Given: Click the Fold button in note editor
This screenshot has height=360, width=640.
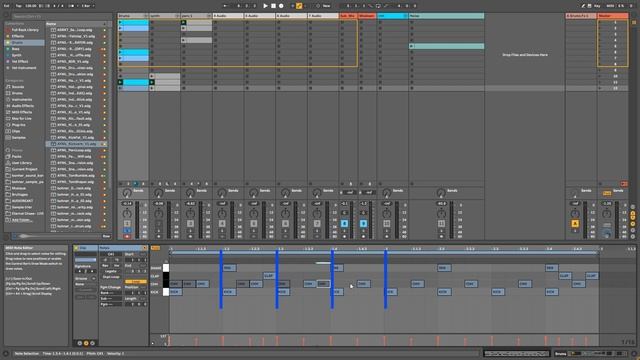Looking at the screenshot, I should (156, 248).
